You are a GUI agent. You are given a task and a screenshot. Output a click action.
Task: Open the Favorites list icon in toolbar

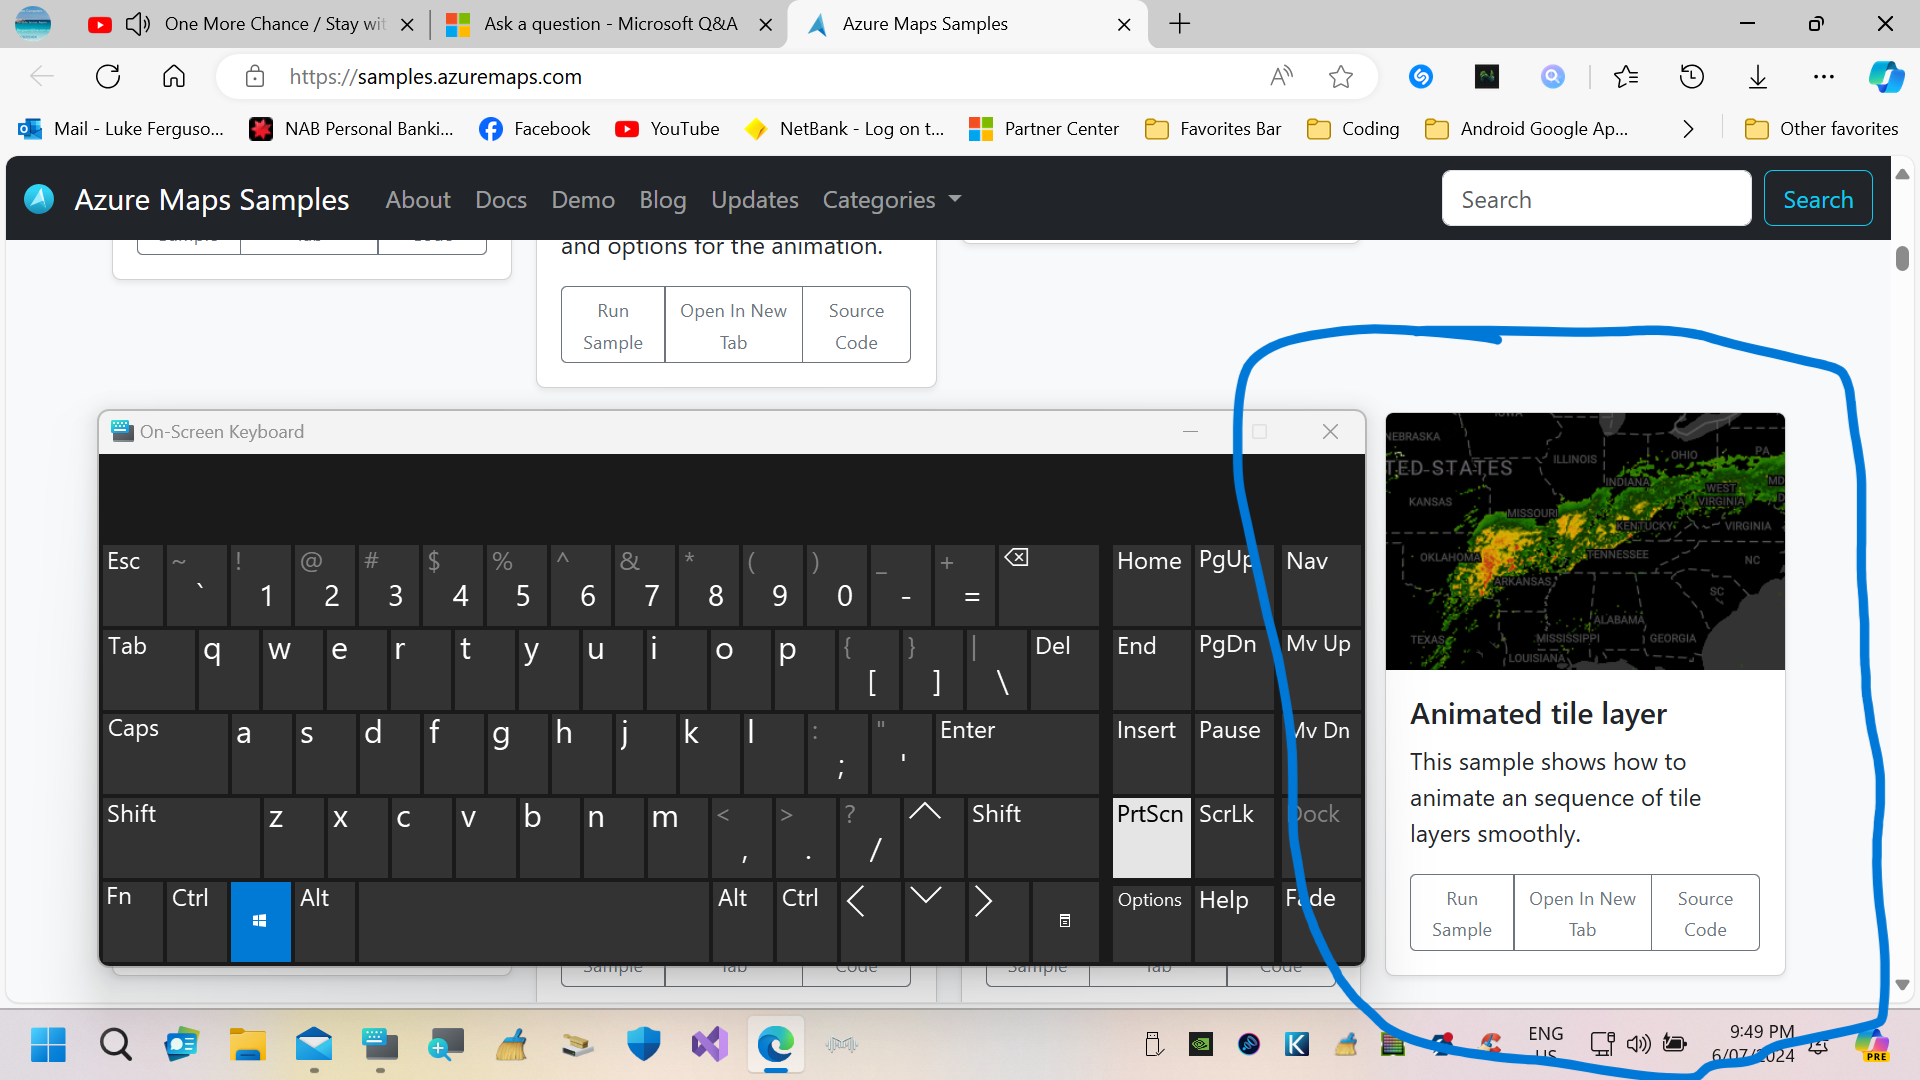[x=1626, y=77]
